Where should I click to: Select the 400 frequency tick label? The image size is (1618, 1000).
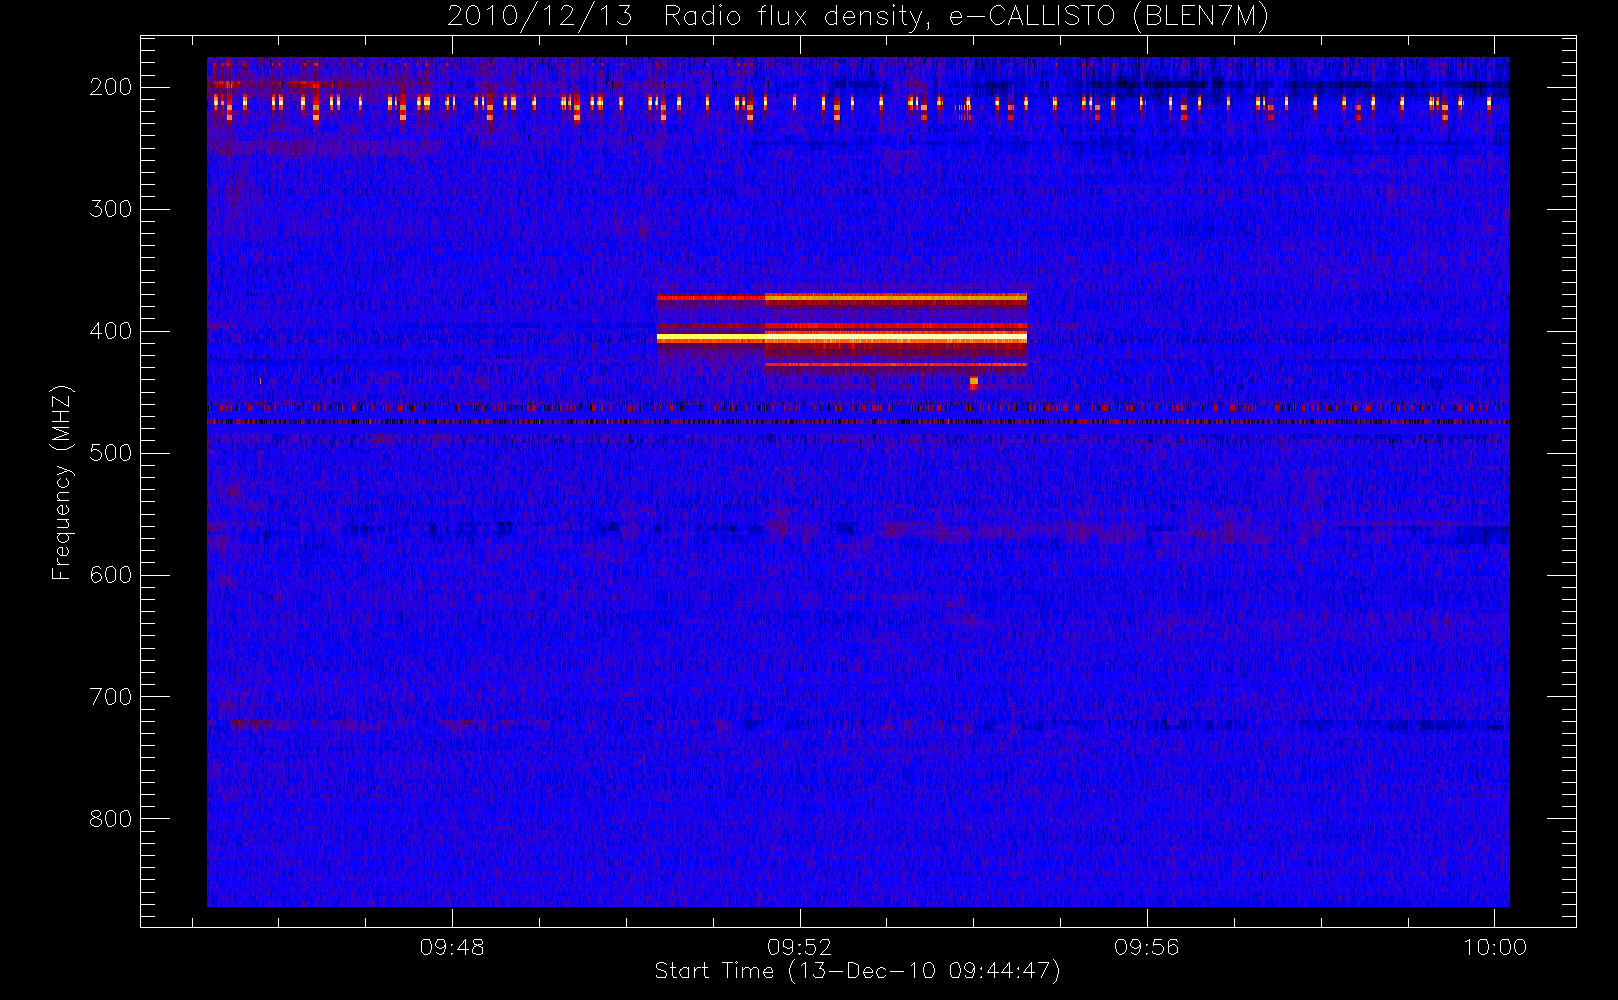click(111, 331)
